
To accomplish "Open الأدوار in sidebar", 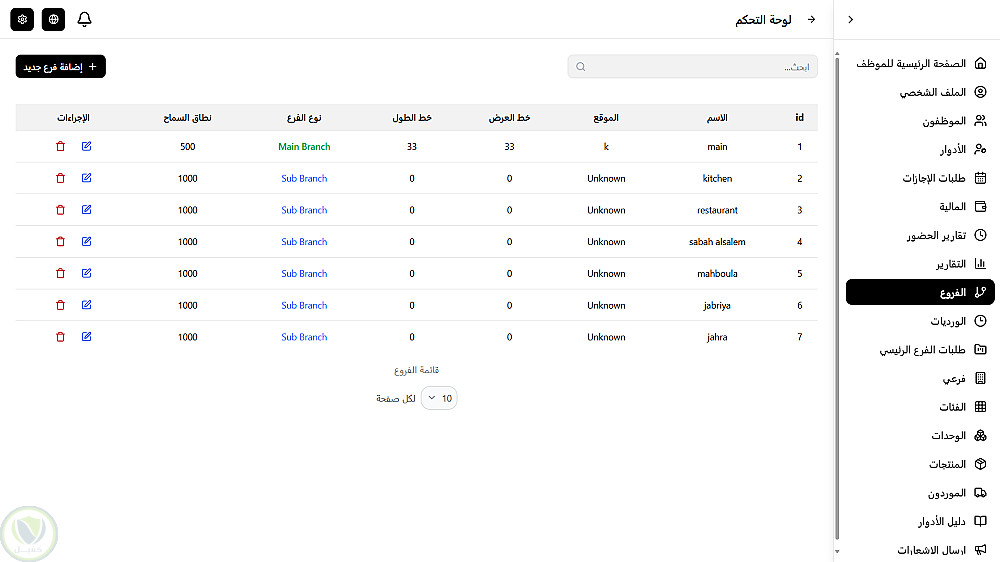I will pos(920,149).
